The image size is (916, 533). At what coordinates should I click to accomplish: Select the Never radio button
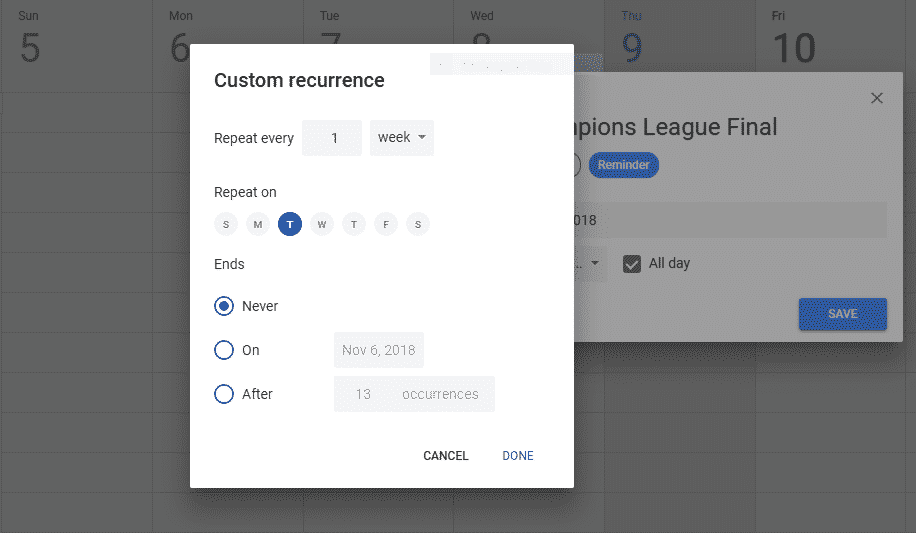coord(225,306)
